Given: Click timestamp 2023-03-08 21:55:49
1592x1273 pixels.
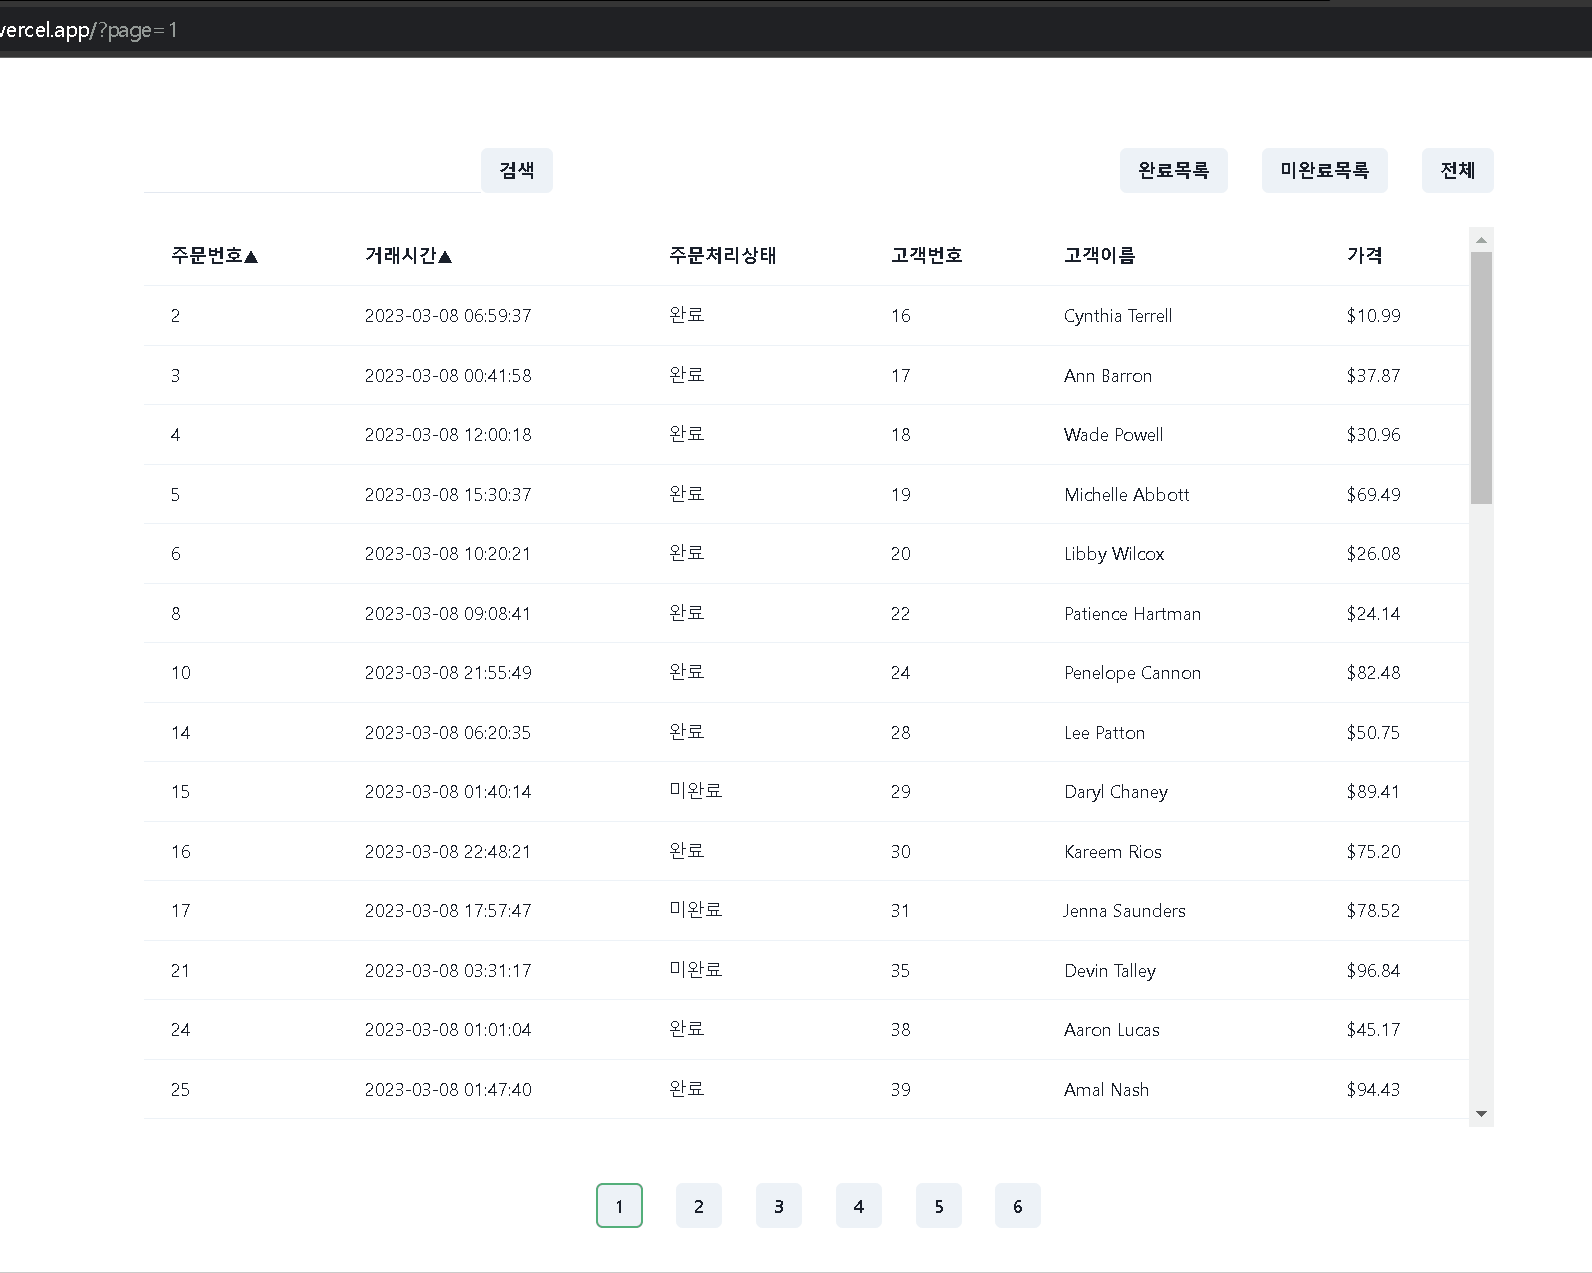Looking at the screenshot, I should click(448, 673).
